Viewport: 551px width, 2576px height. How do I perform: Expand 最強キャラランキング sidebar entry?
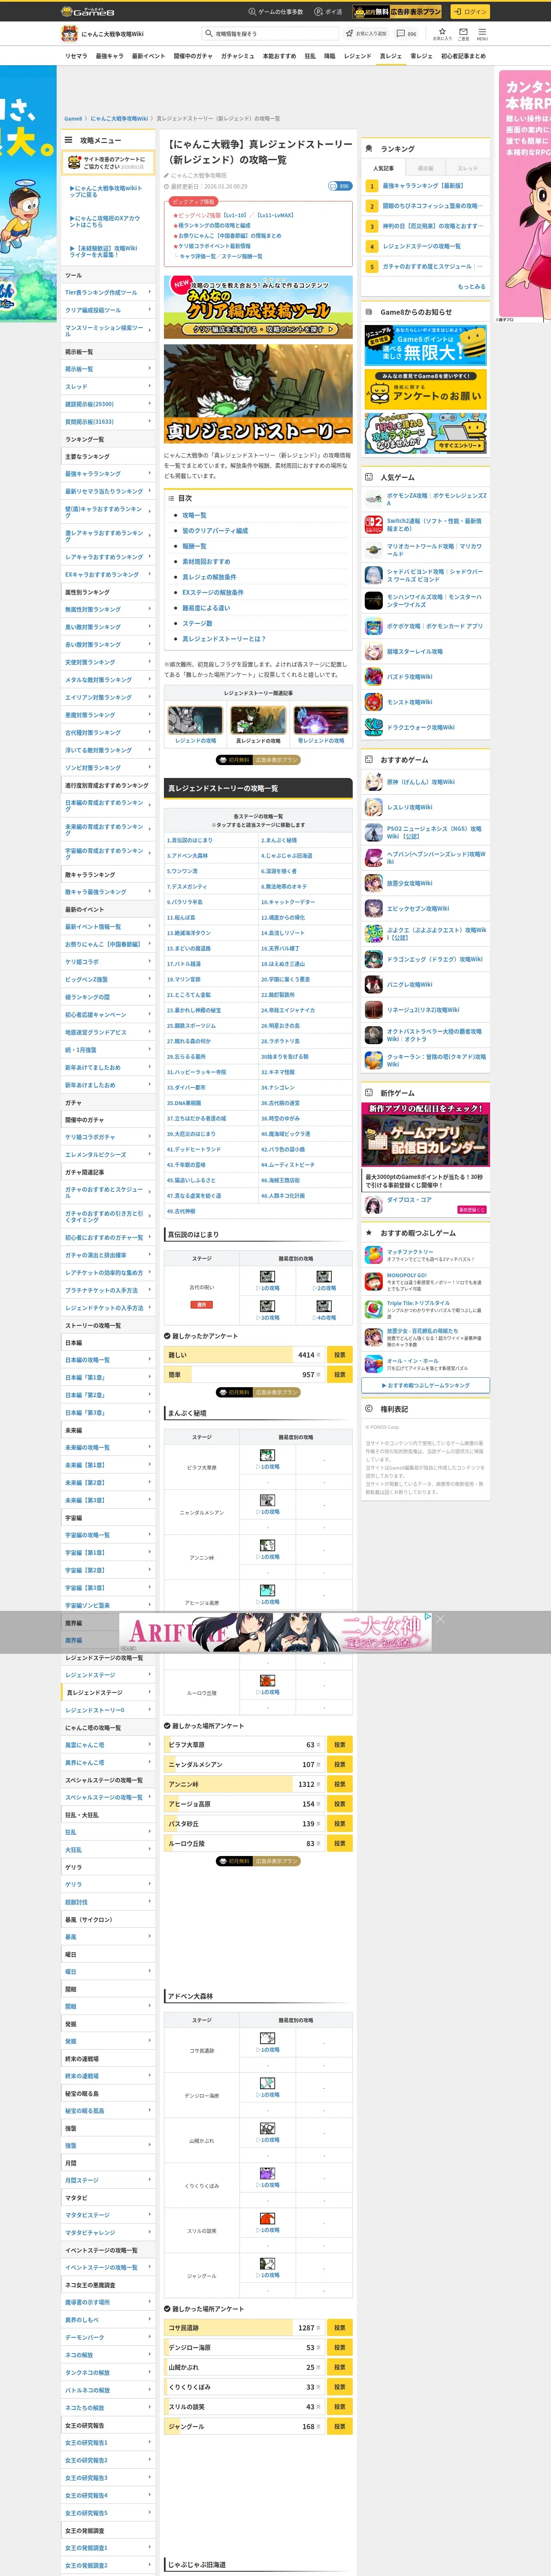coord(108,474)
